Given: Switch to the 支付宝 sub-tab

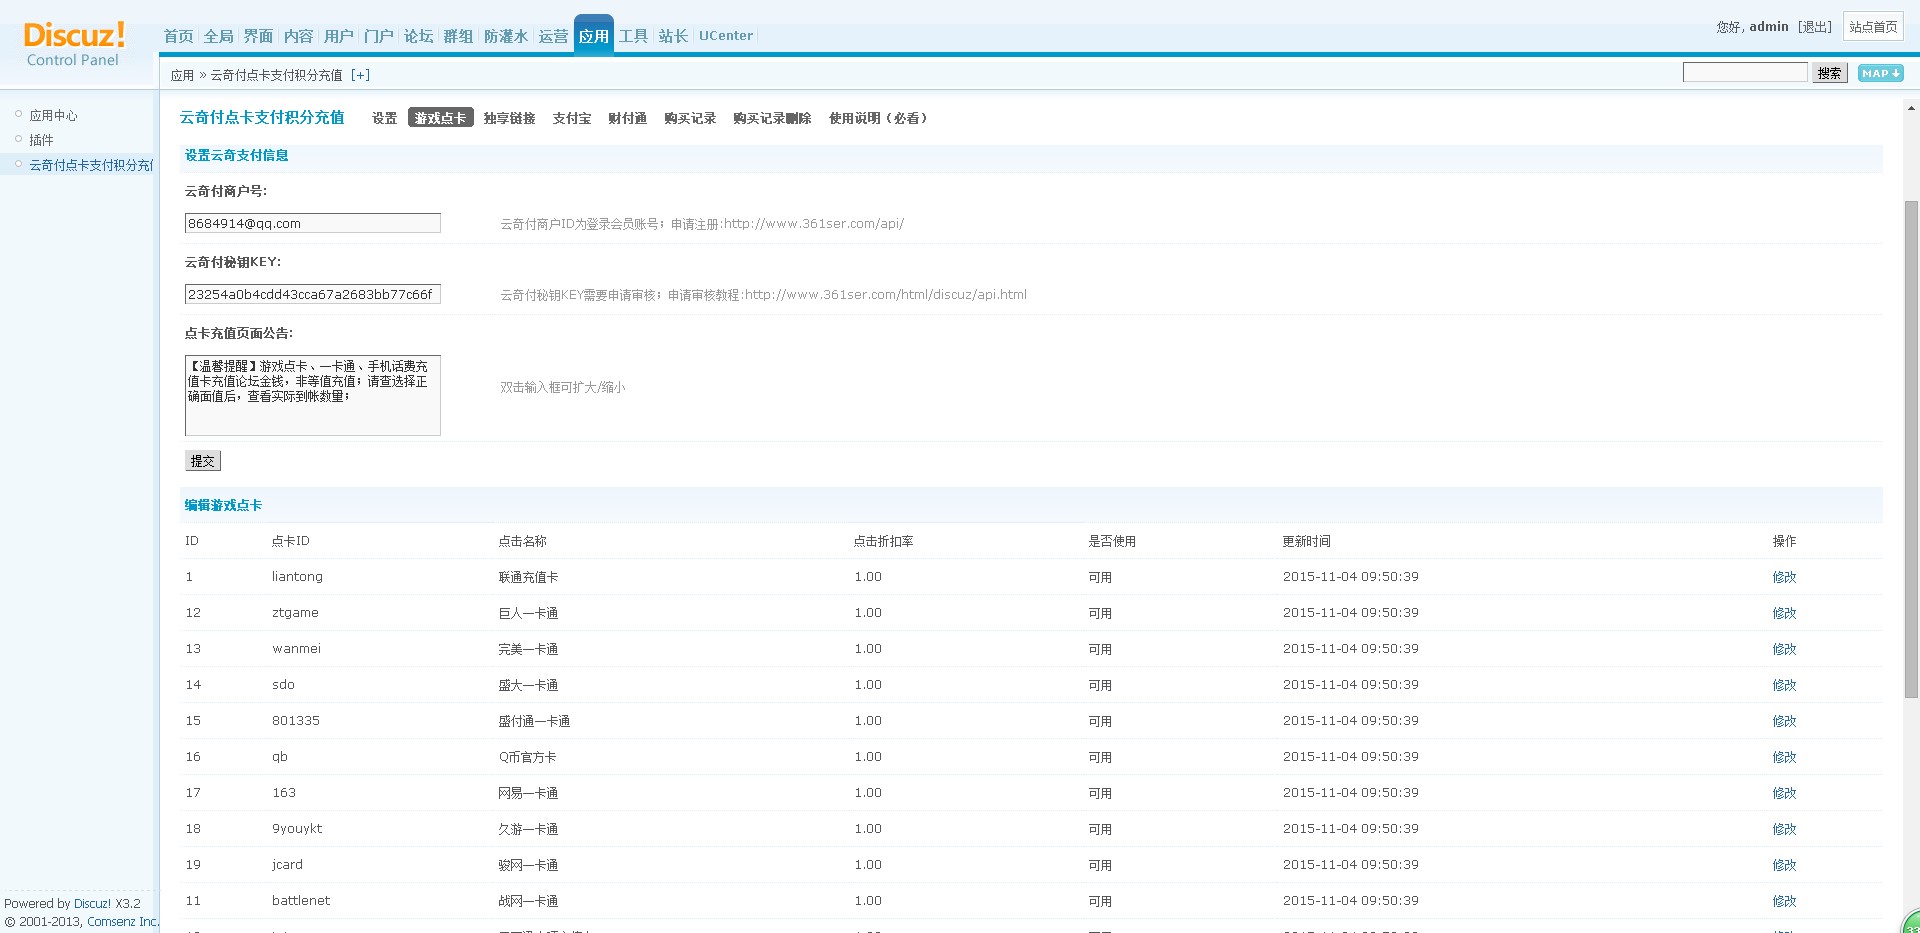Looking at the screenshot, I should coord(571,118).
